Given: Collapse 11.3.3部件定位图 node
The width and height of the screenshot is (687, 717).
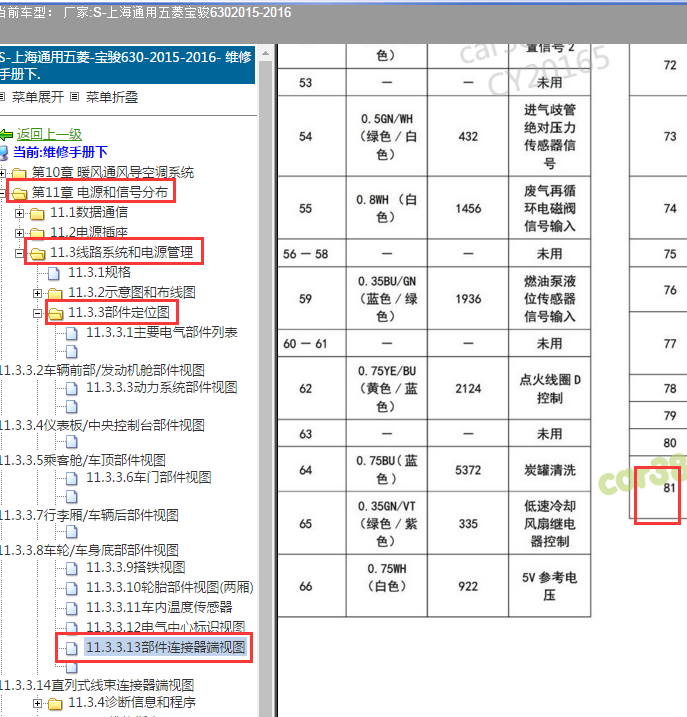Looking at the screenshot, I should point(38,313).
